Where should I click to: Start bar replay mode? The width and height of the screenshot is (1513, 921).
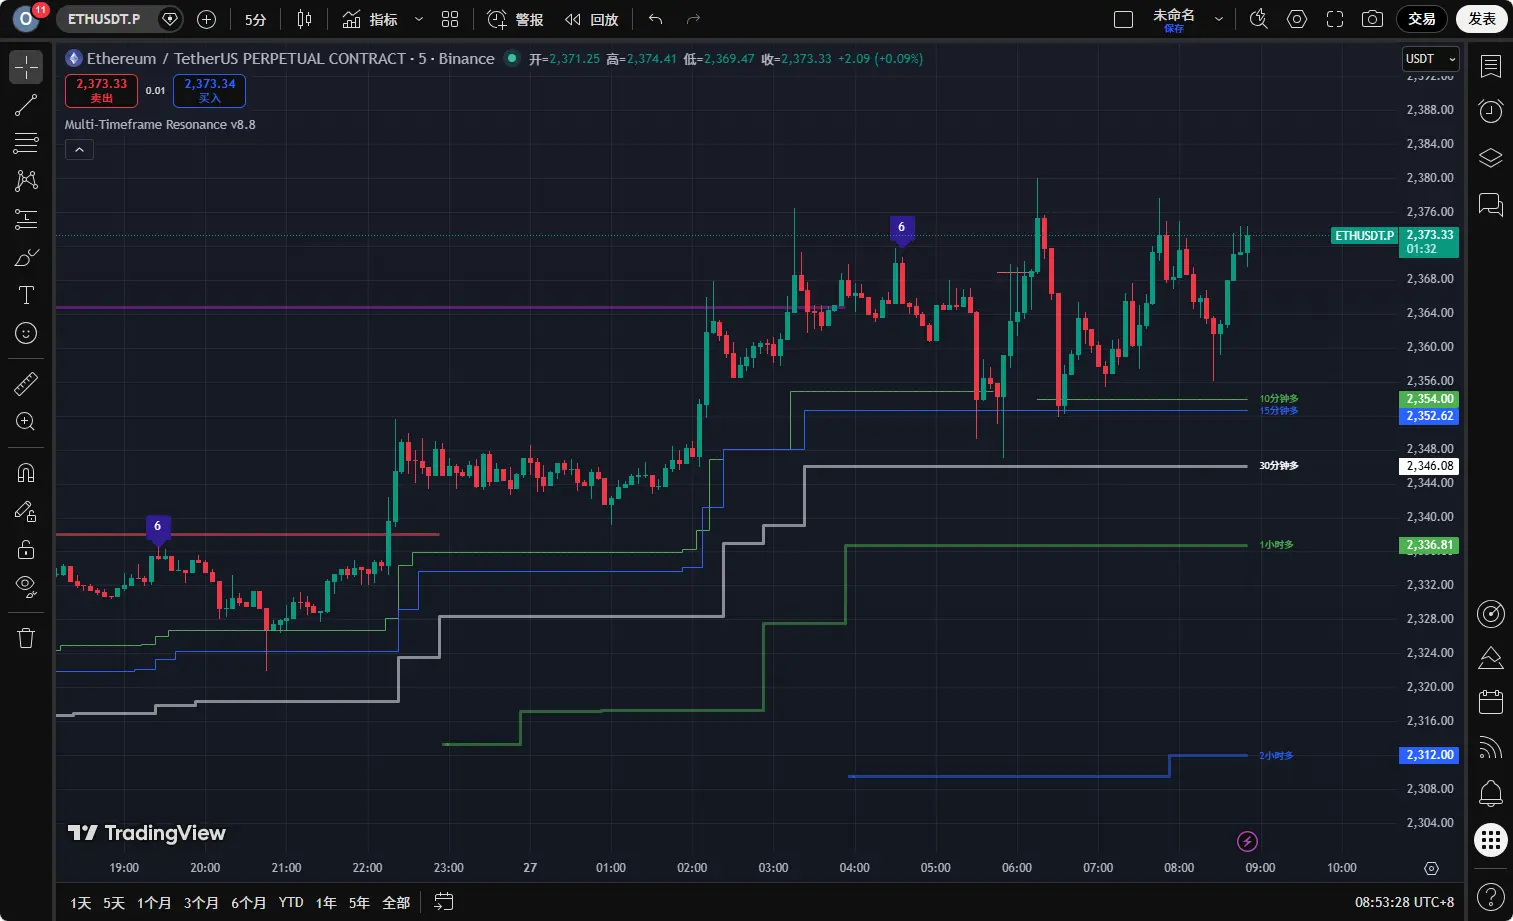(592, 19)
